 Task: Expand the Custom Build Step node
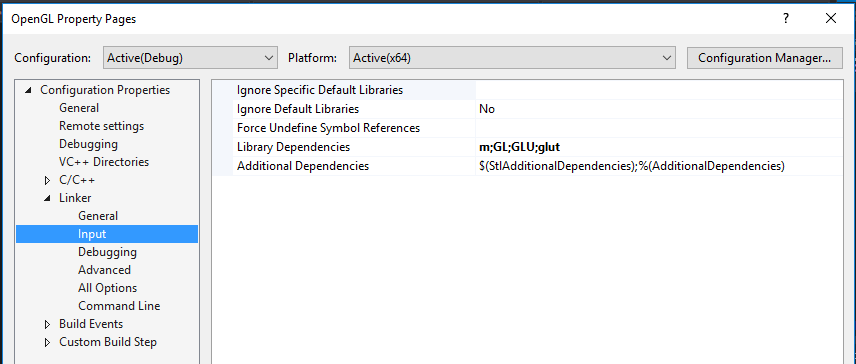47,343
